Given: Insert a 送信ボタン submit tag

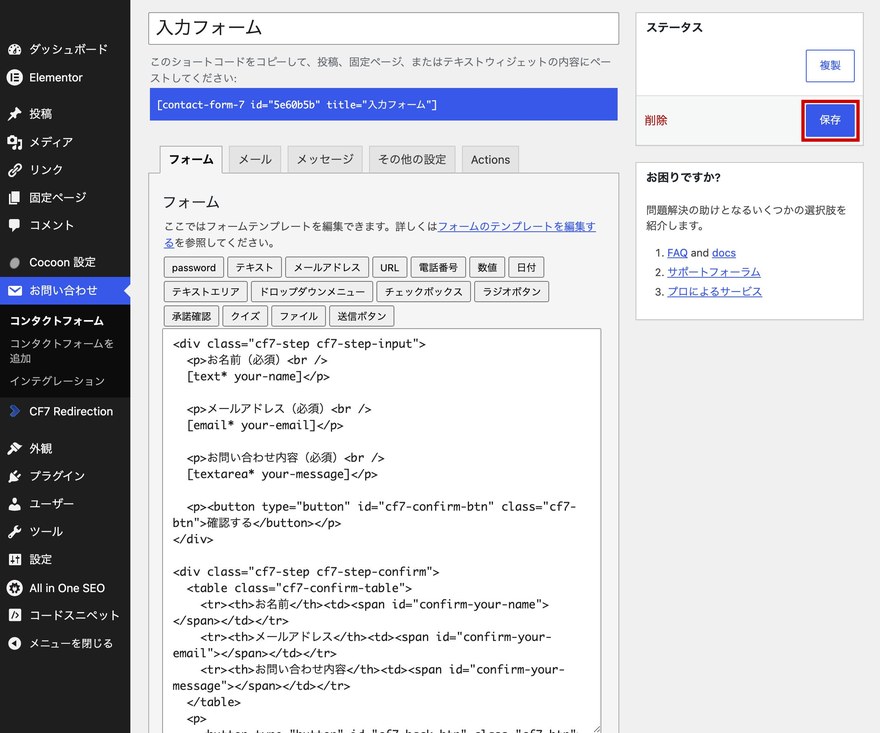Looking at the screenshot, I should (362, 316).
